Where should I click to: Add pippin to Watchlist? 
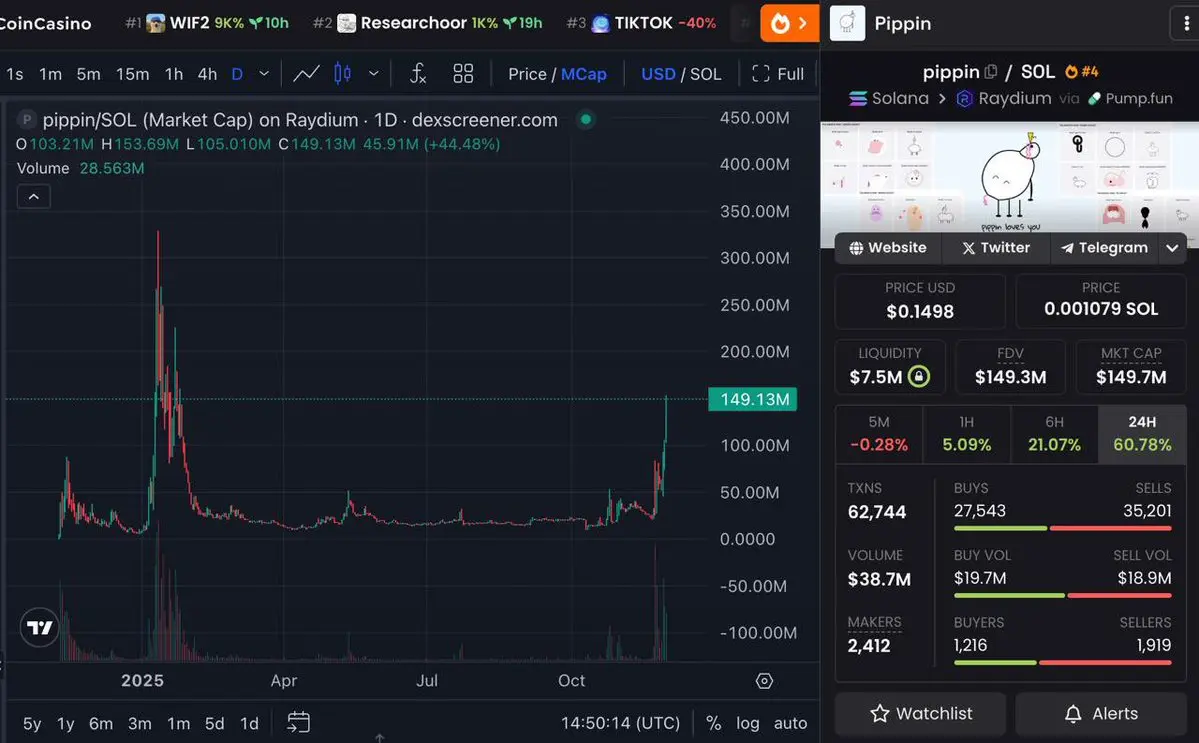921,713
